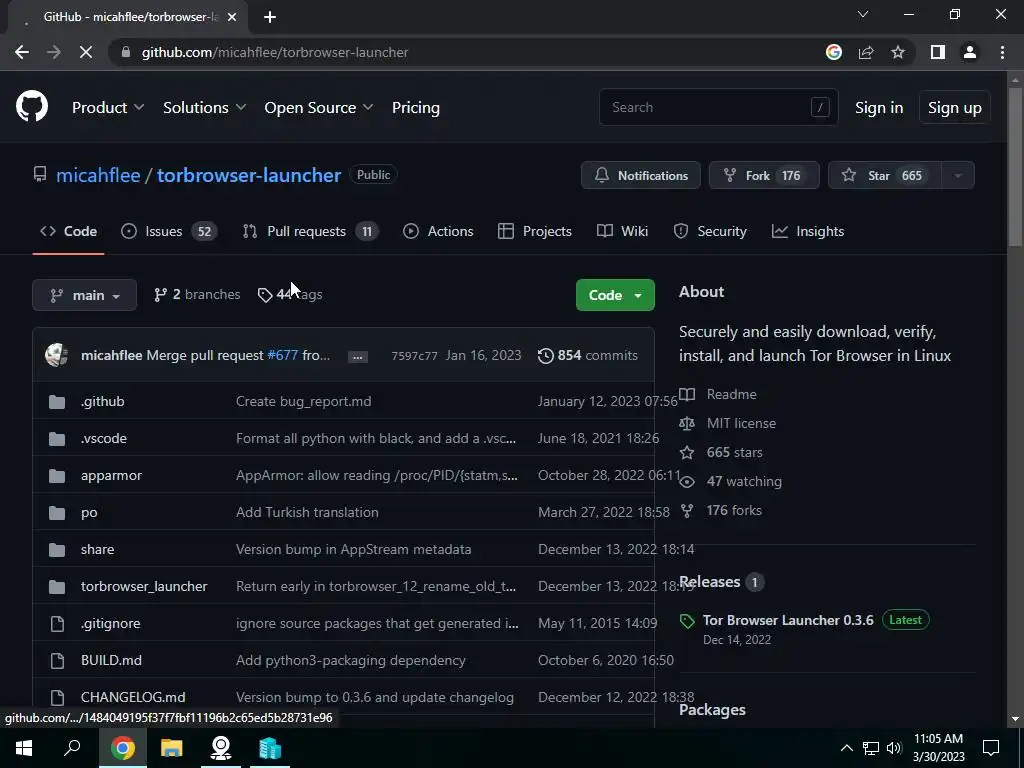Open the apparmor folder
Viewport: 1024px width, 768px height.
click(x=111, y=475)
